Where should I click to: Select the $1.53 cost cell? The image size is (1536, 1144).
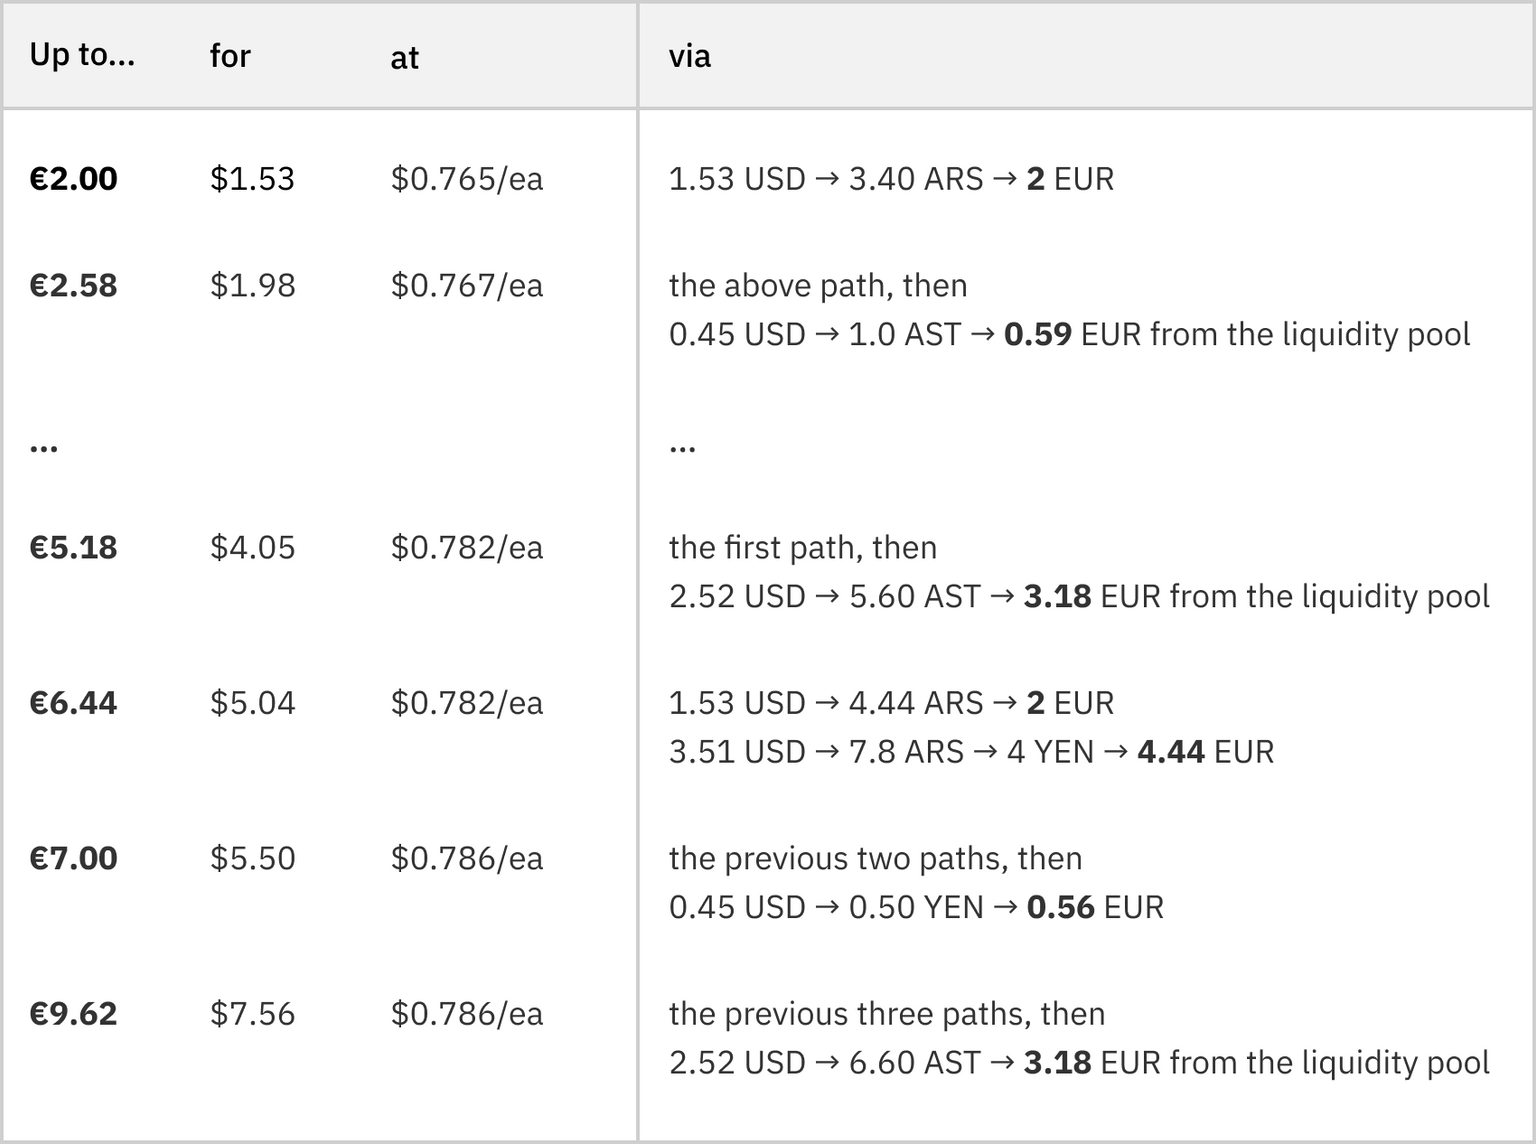pos(252,179)
